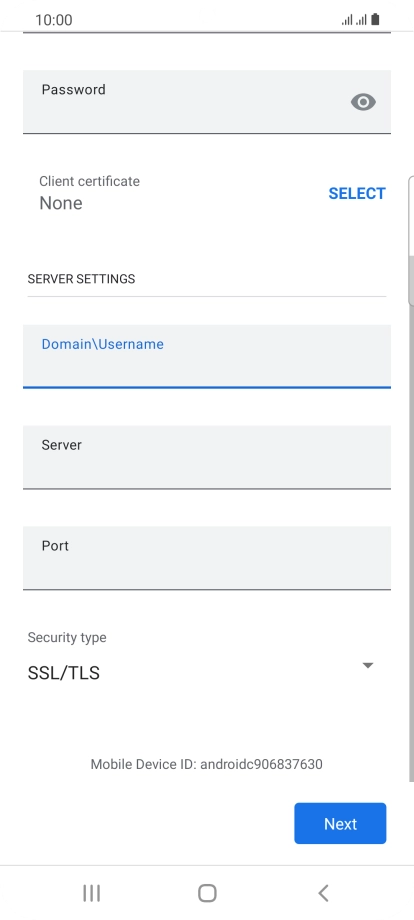Tap the first signal strength icon
Image resolution: width=414 pixels, height=920 pixels.
coord(347,20)
